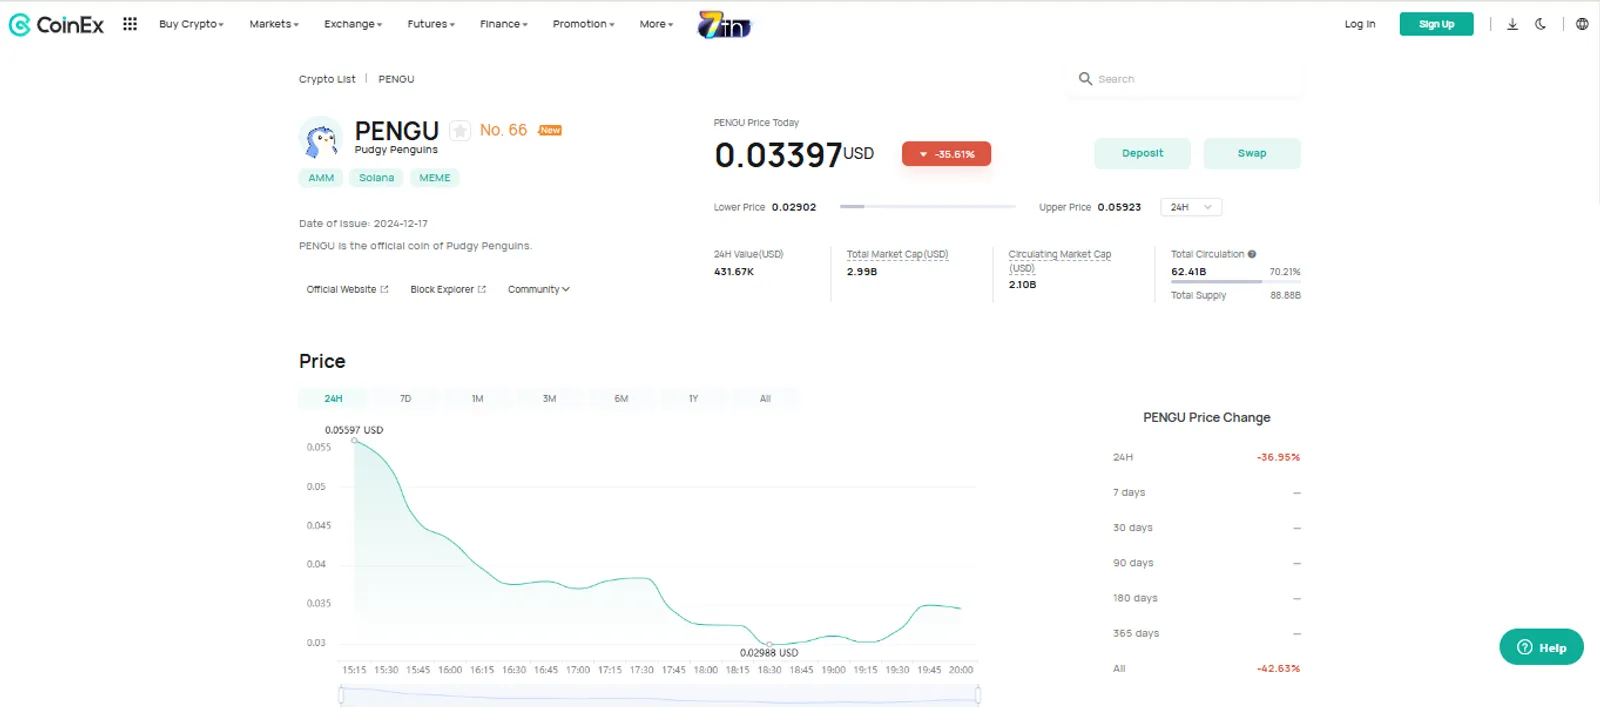Select the 3M chart tab
Image resolution: width=1600 pixels, height=708 pixels.
tap(549, 398)
